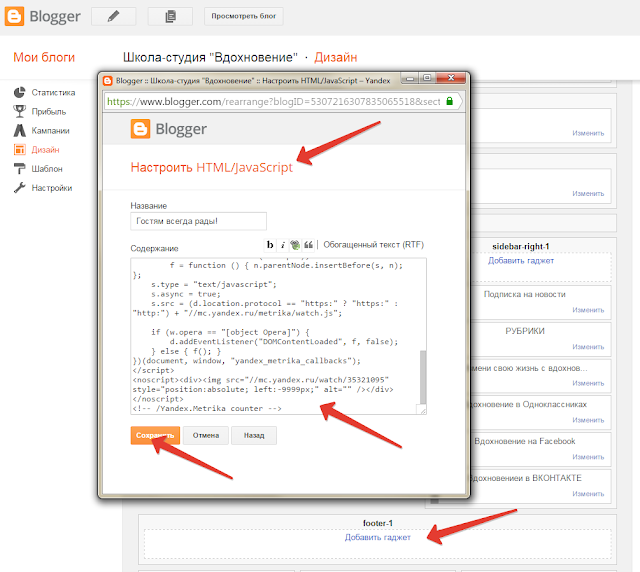Viewport: 640px width, 572px height.
Task: Click Изменить under РУБРИКИ gadget
Action: [x=588, y=347]
